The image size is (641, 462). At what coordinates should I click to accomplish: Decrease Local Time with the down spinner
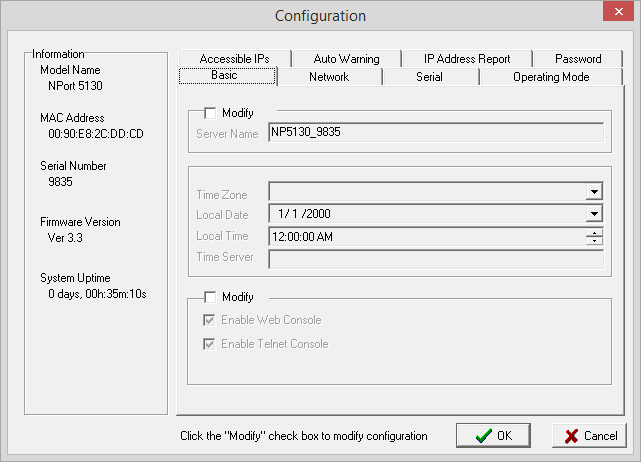tap(594, 241)
